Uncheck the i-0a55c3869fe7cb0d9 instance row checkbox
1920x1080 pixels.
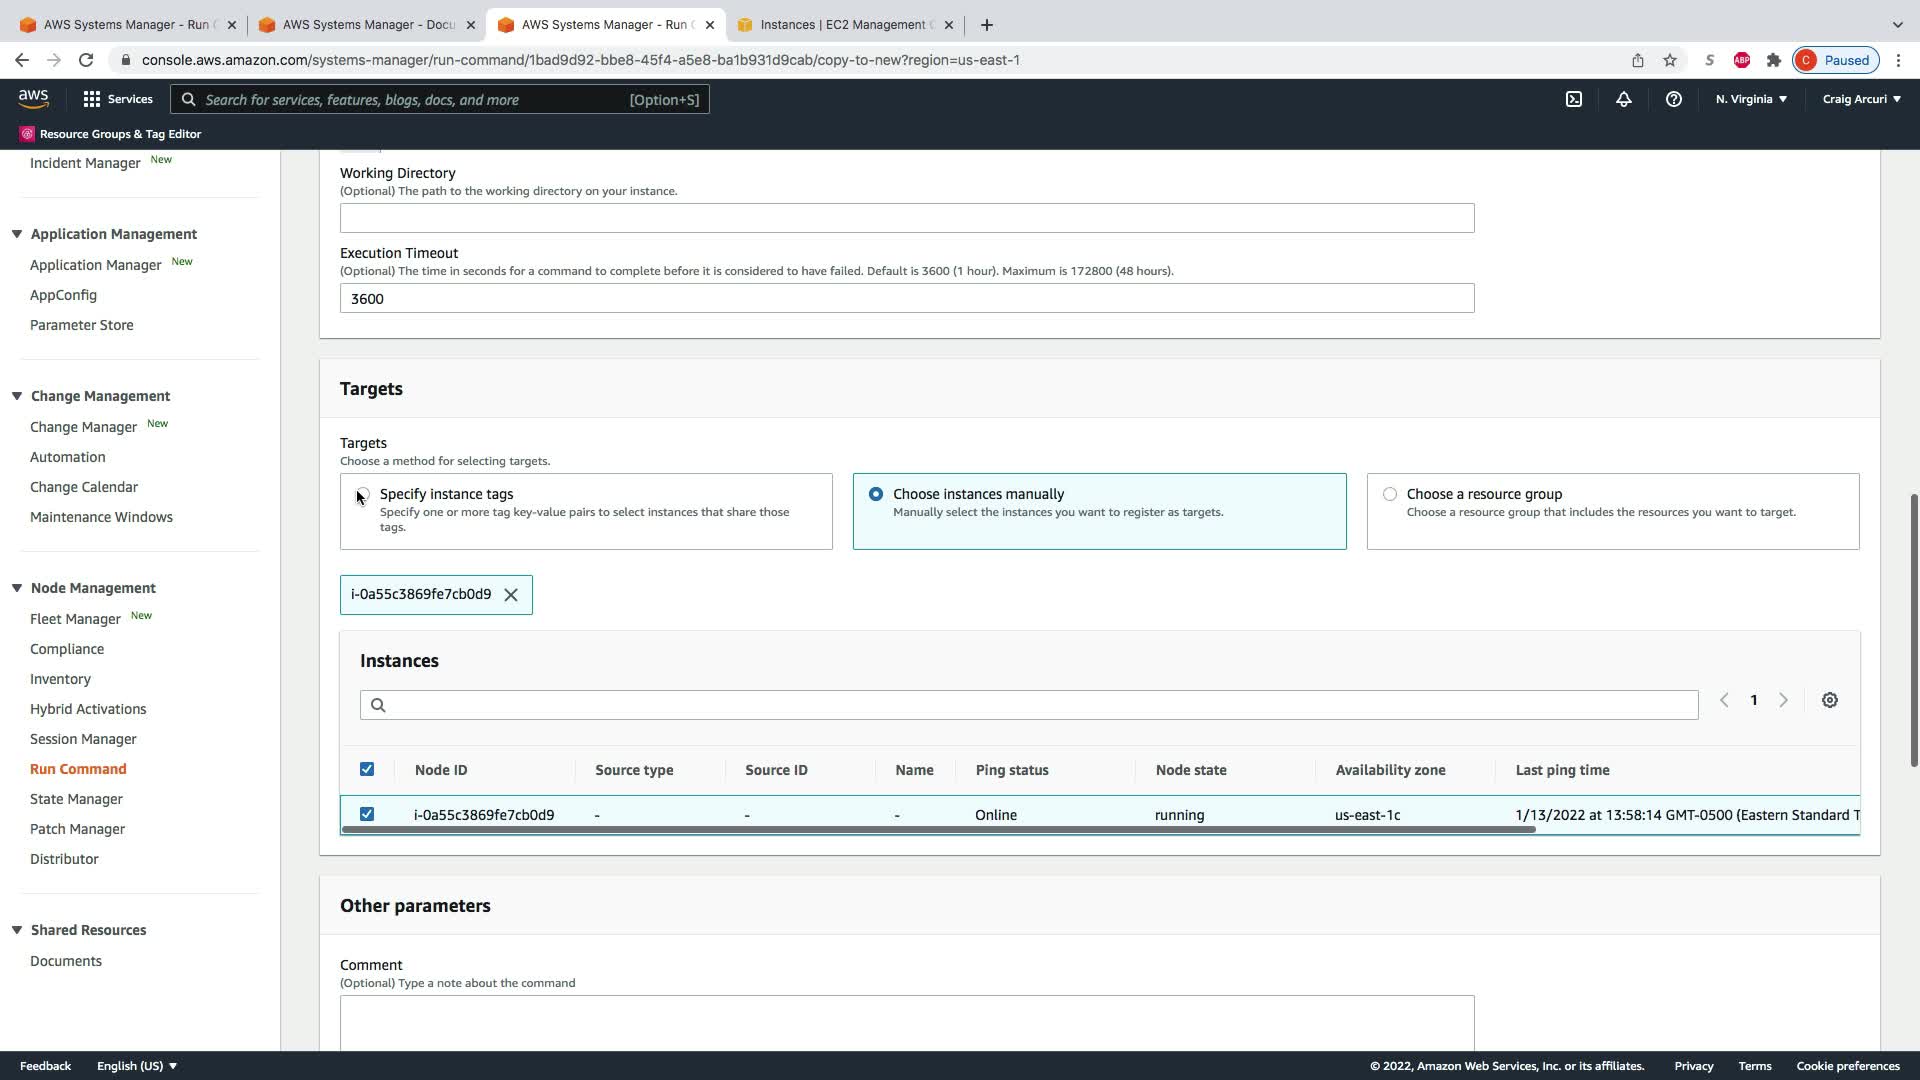coord(367,814)
